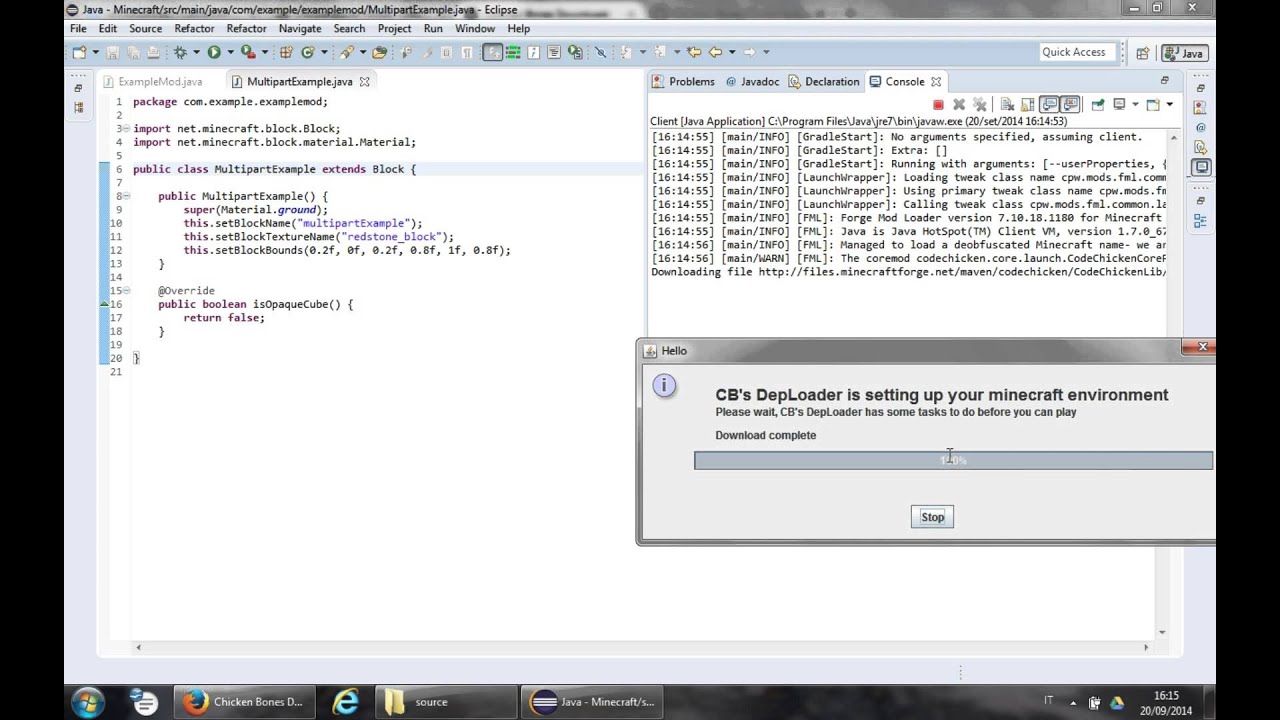Open the Open Console dropdown arrow
Screen dimensions: 1280x720
1169,104
